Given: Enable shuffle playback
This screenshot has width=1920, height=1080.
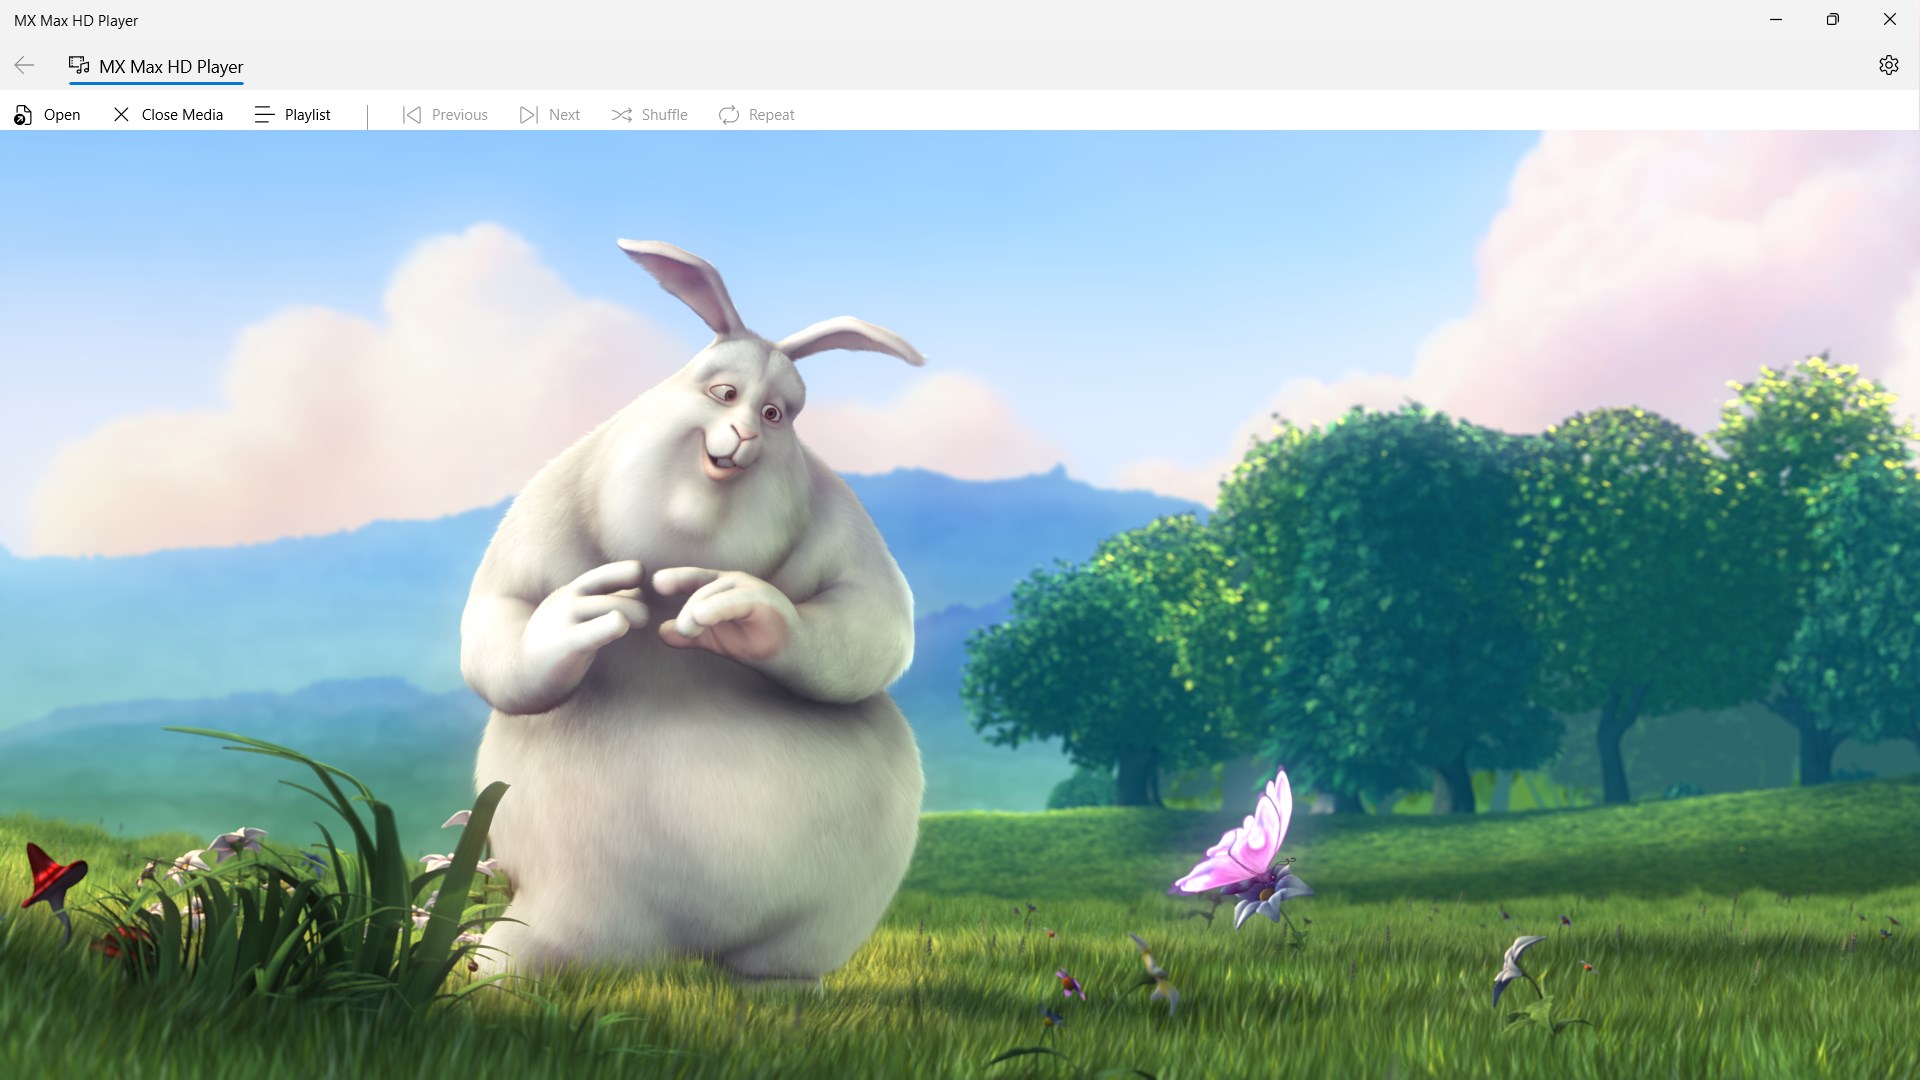Looking at the screenshot, I should click(x=621, y=114).
